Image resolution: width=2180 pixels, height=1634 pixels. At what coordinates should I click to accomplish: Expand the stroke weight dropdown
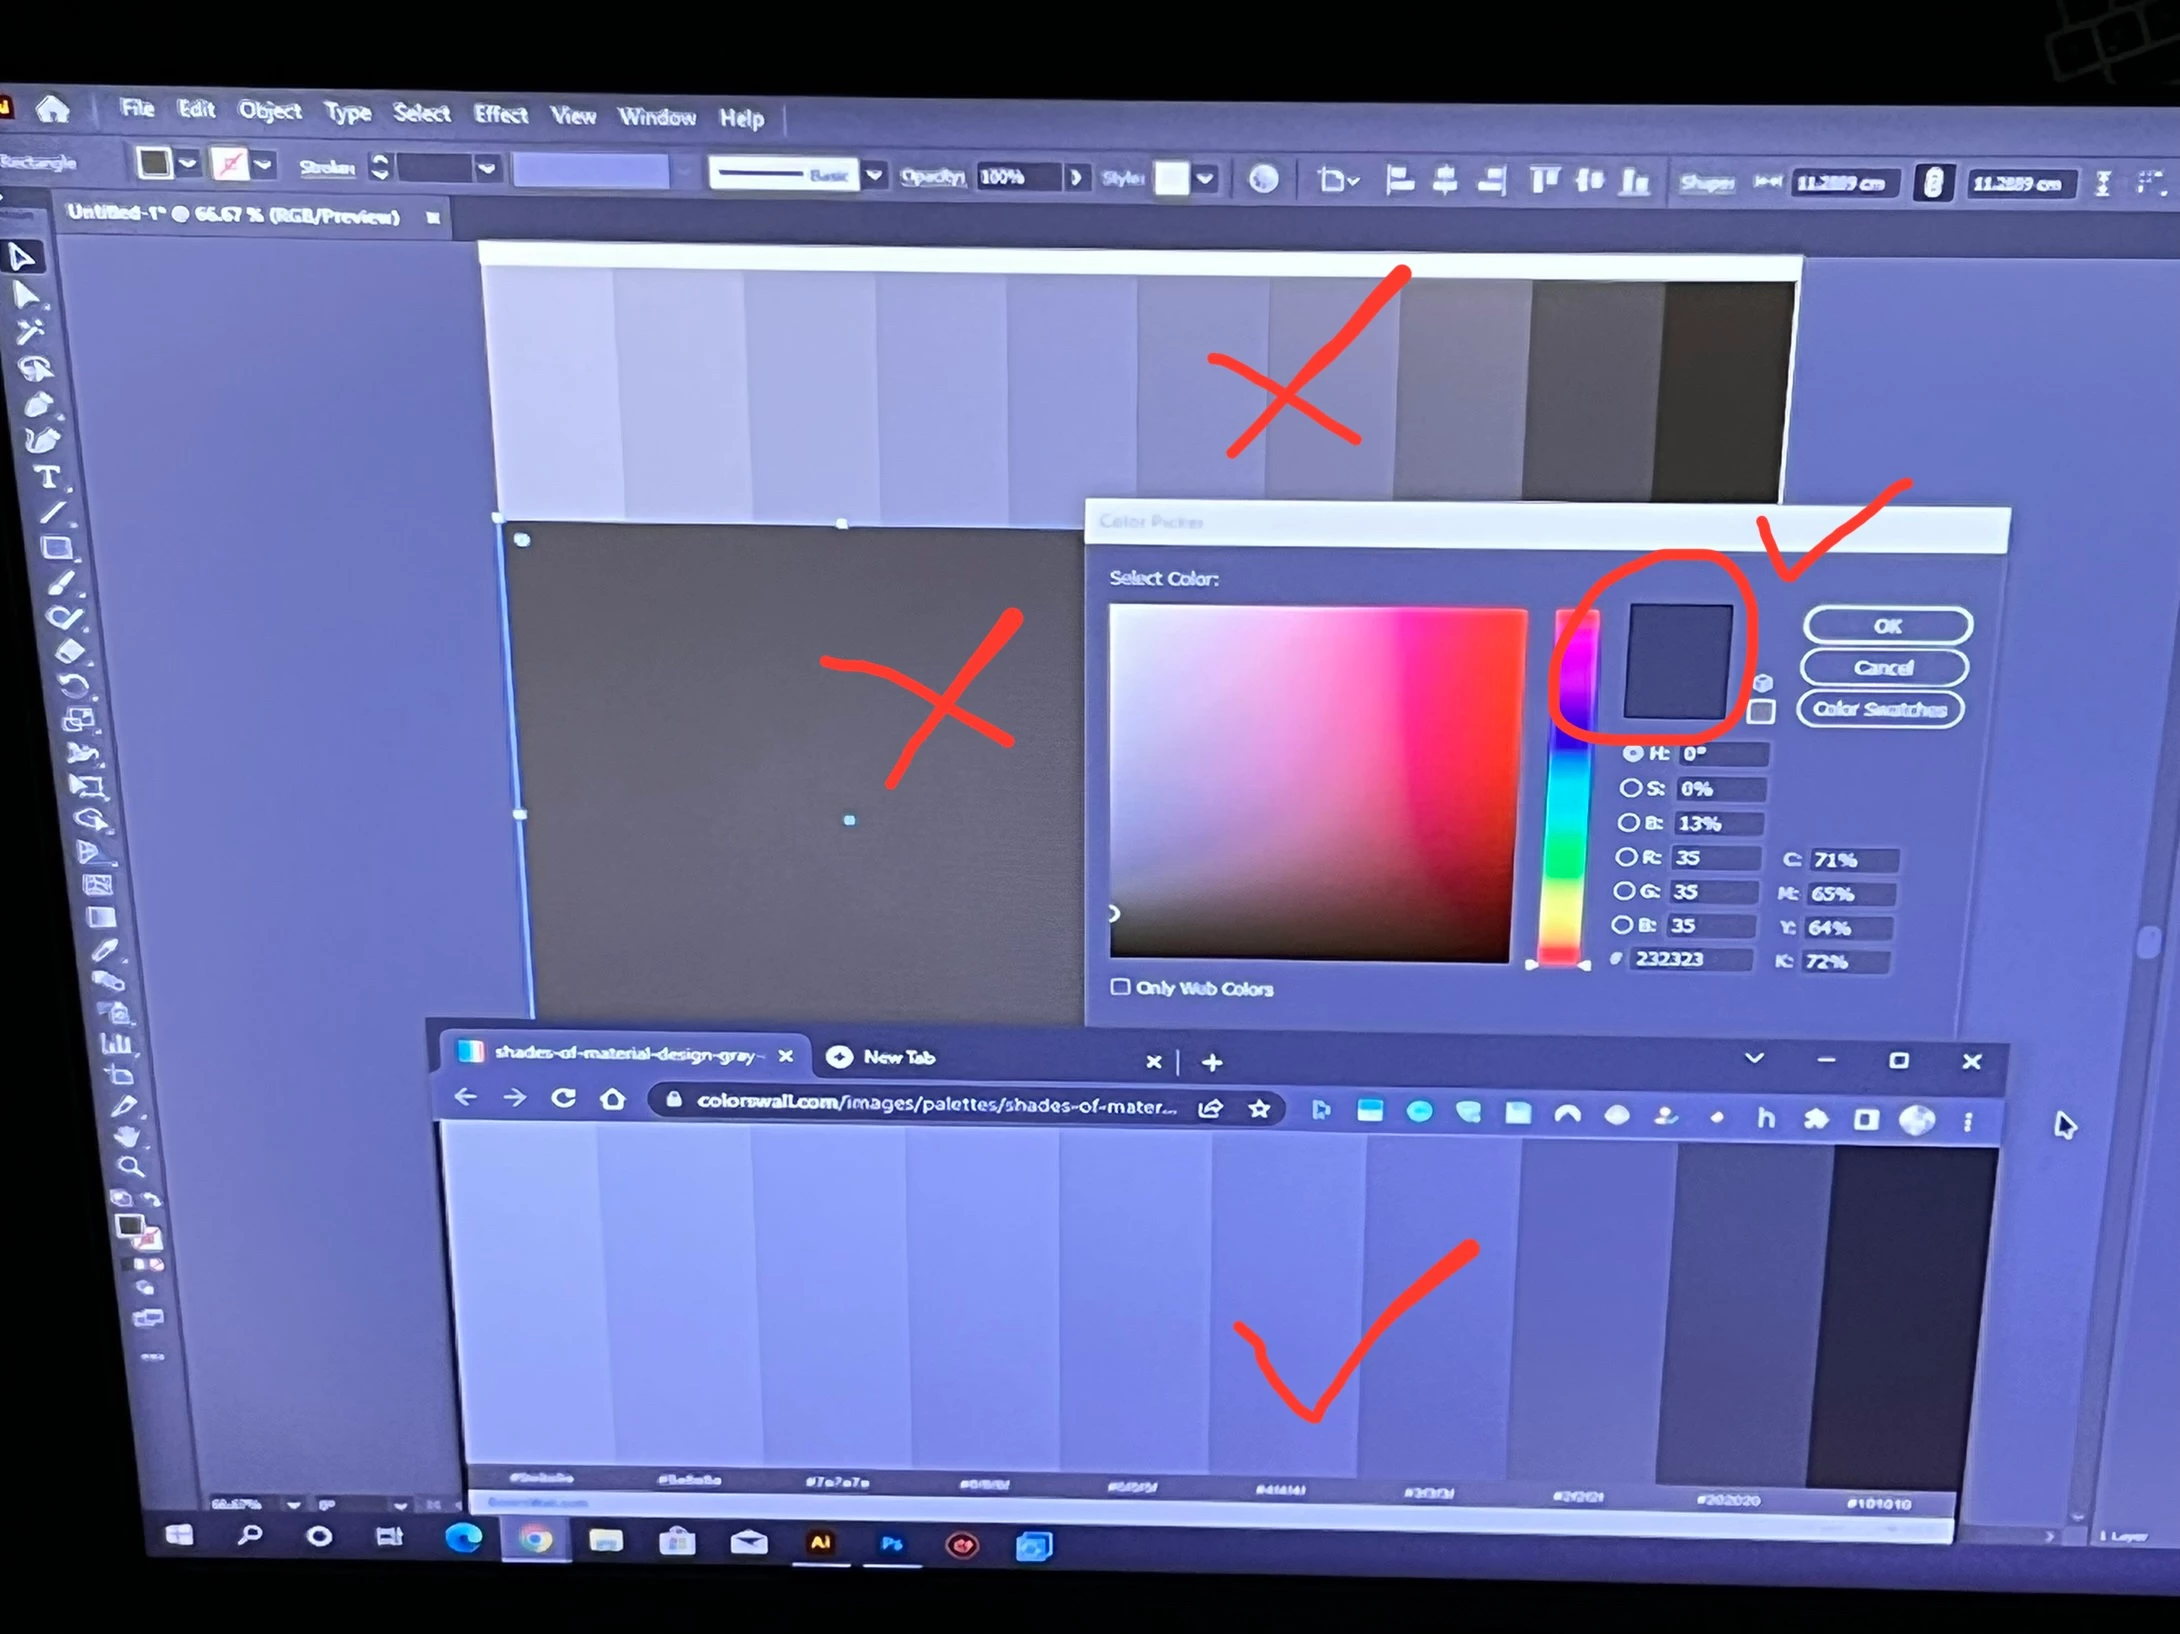coord(487,168)
